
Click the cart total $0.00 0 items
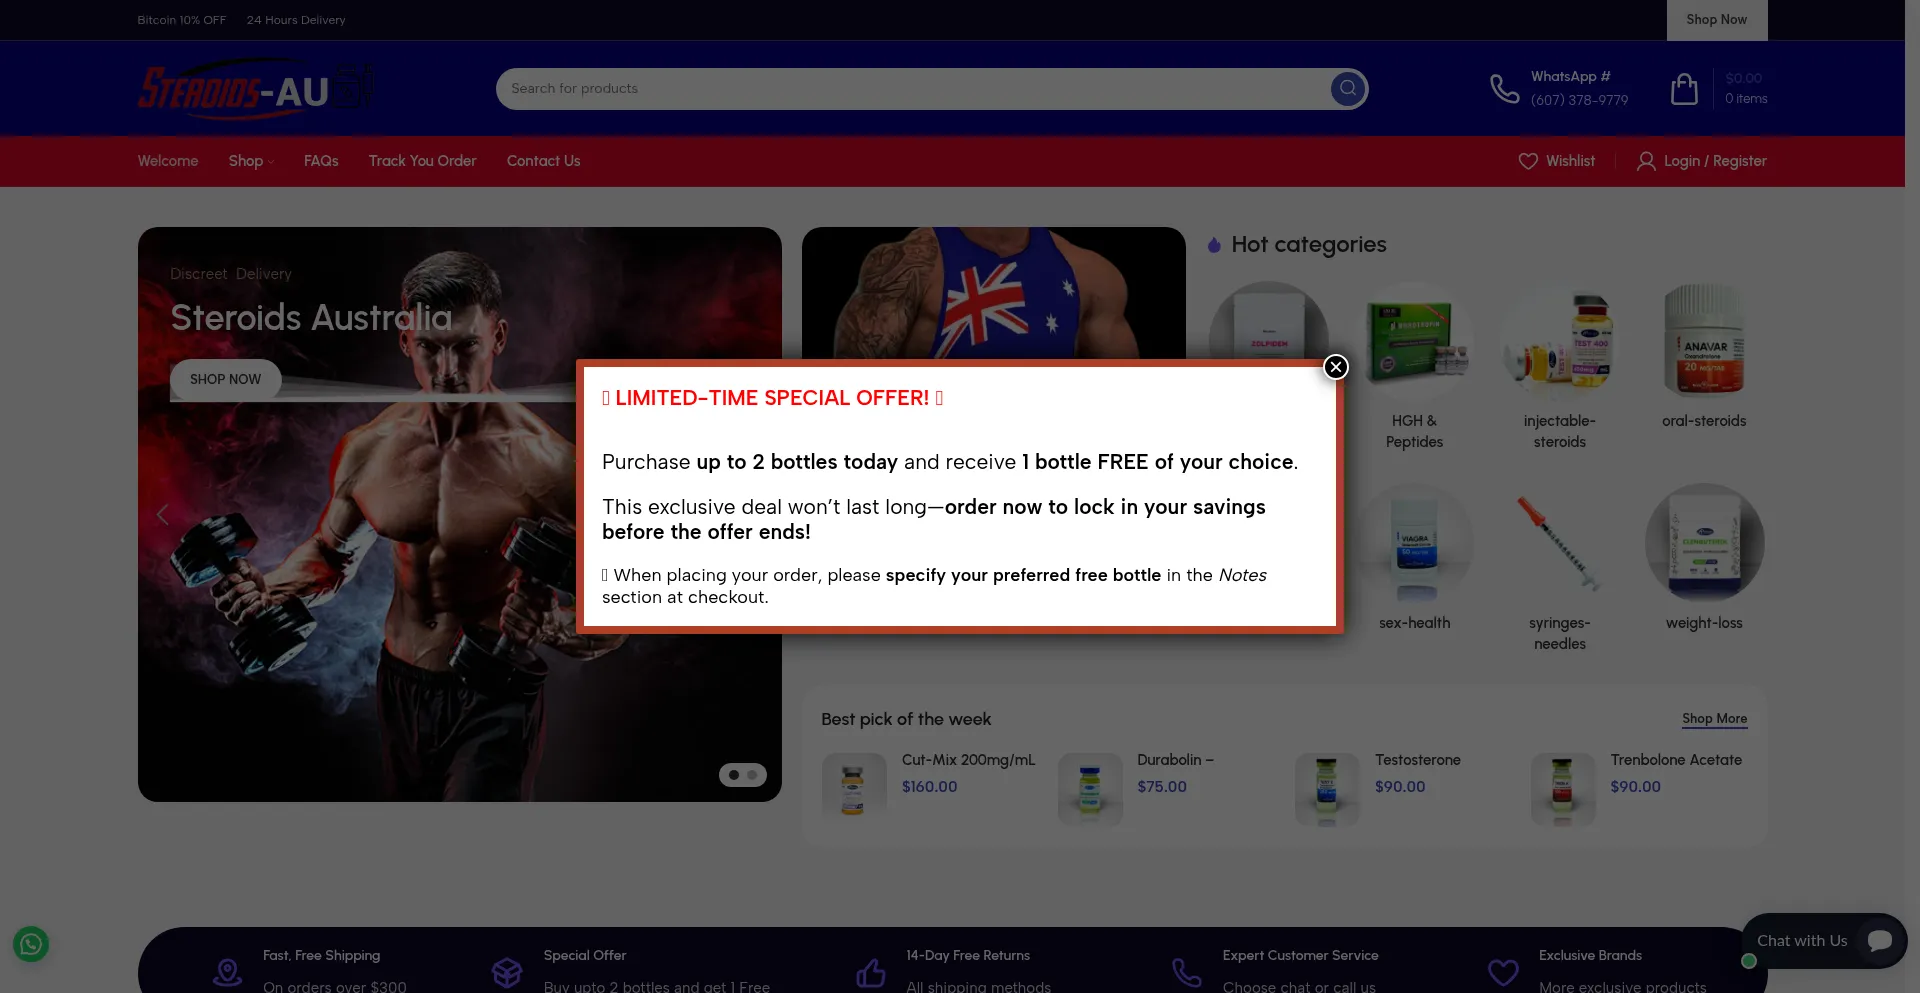tap(1746, 89)
